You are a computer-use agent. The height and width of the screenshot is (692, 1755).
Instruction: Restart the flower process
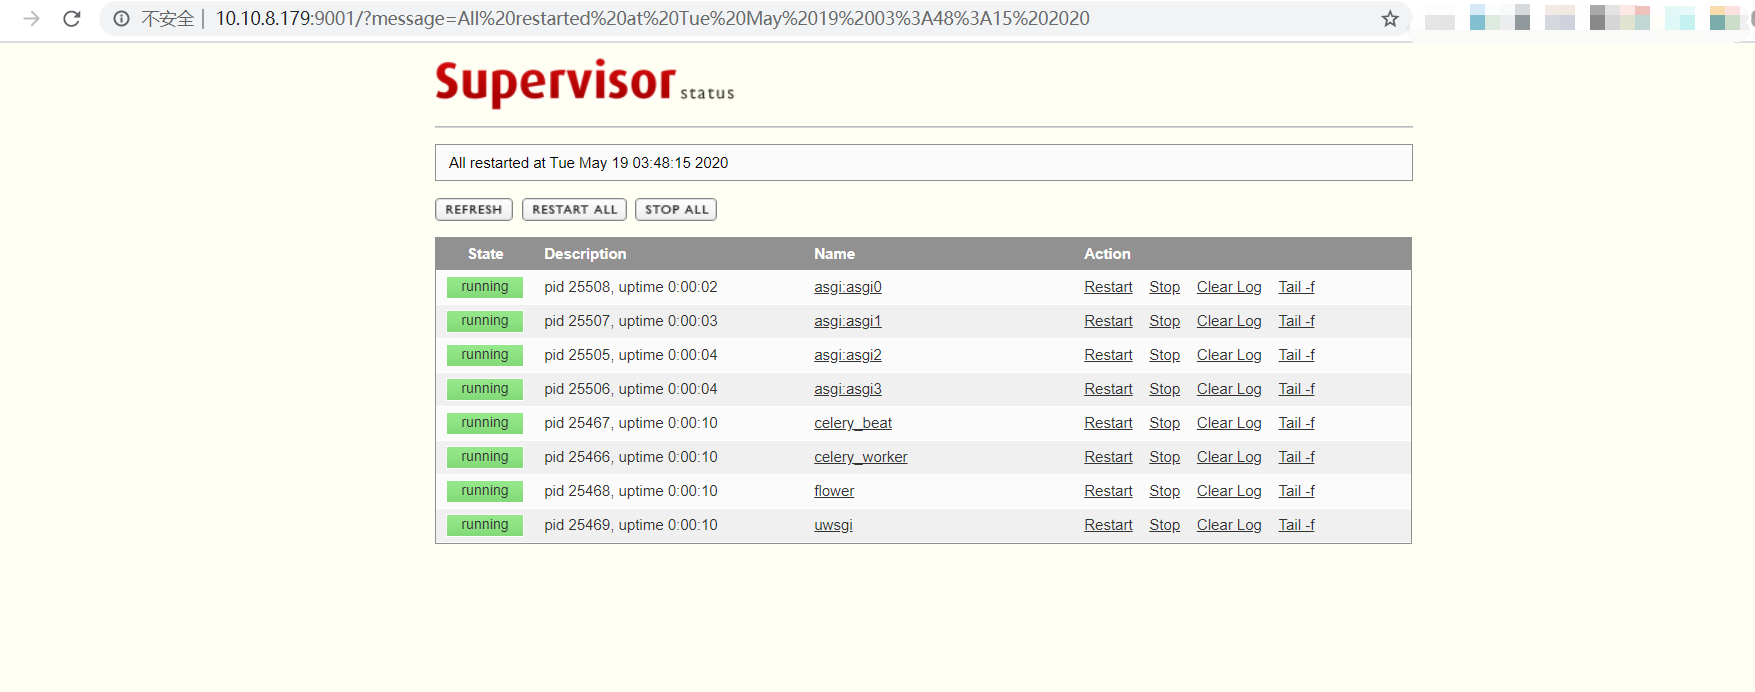[x=1108, y=491]
